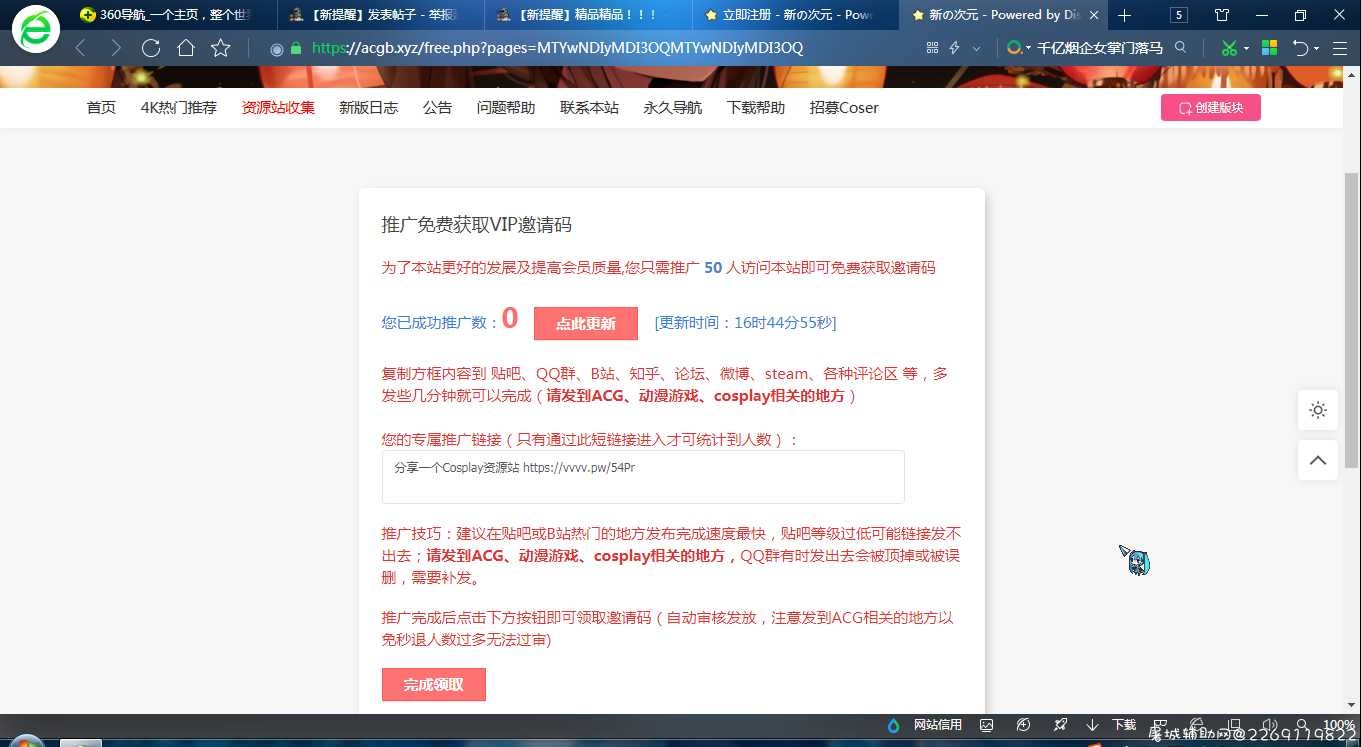Screen dimensions: 1361x747
Task: Go forward to the next page
Action: [x=116, y=48]
